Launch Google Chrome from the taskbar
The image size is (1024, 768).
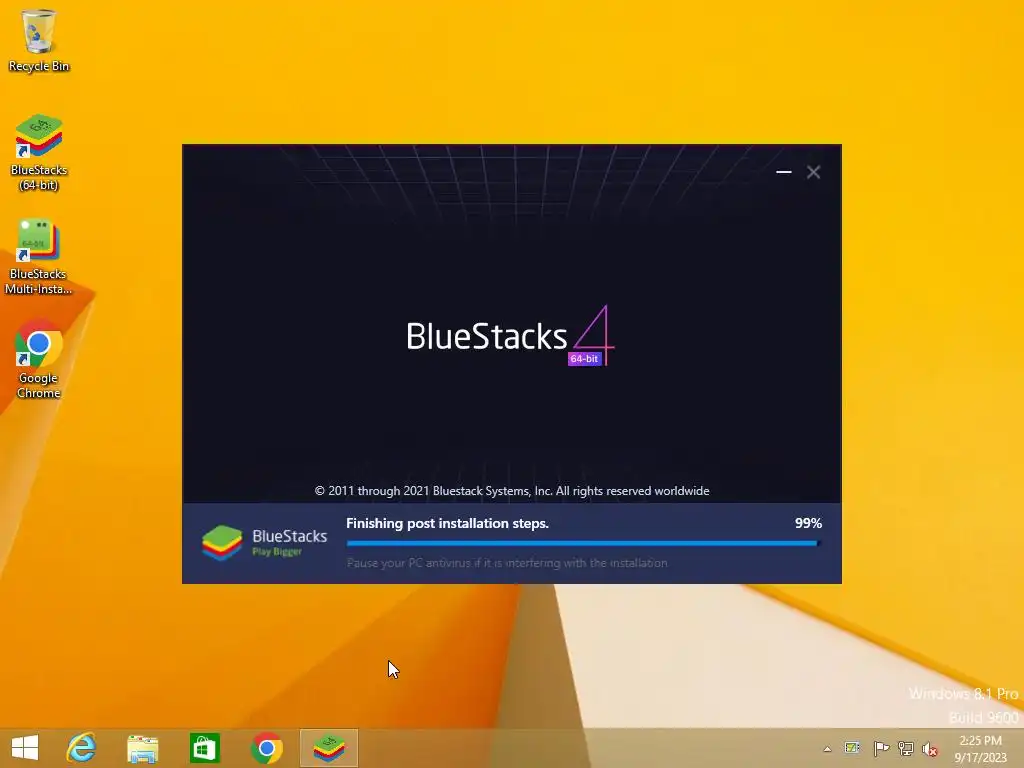[266, 748]
